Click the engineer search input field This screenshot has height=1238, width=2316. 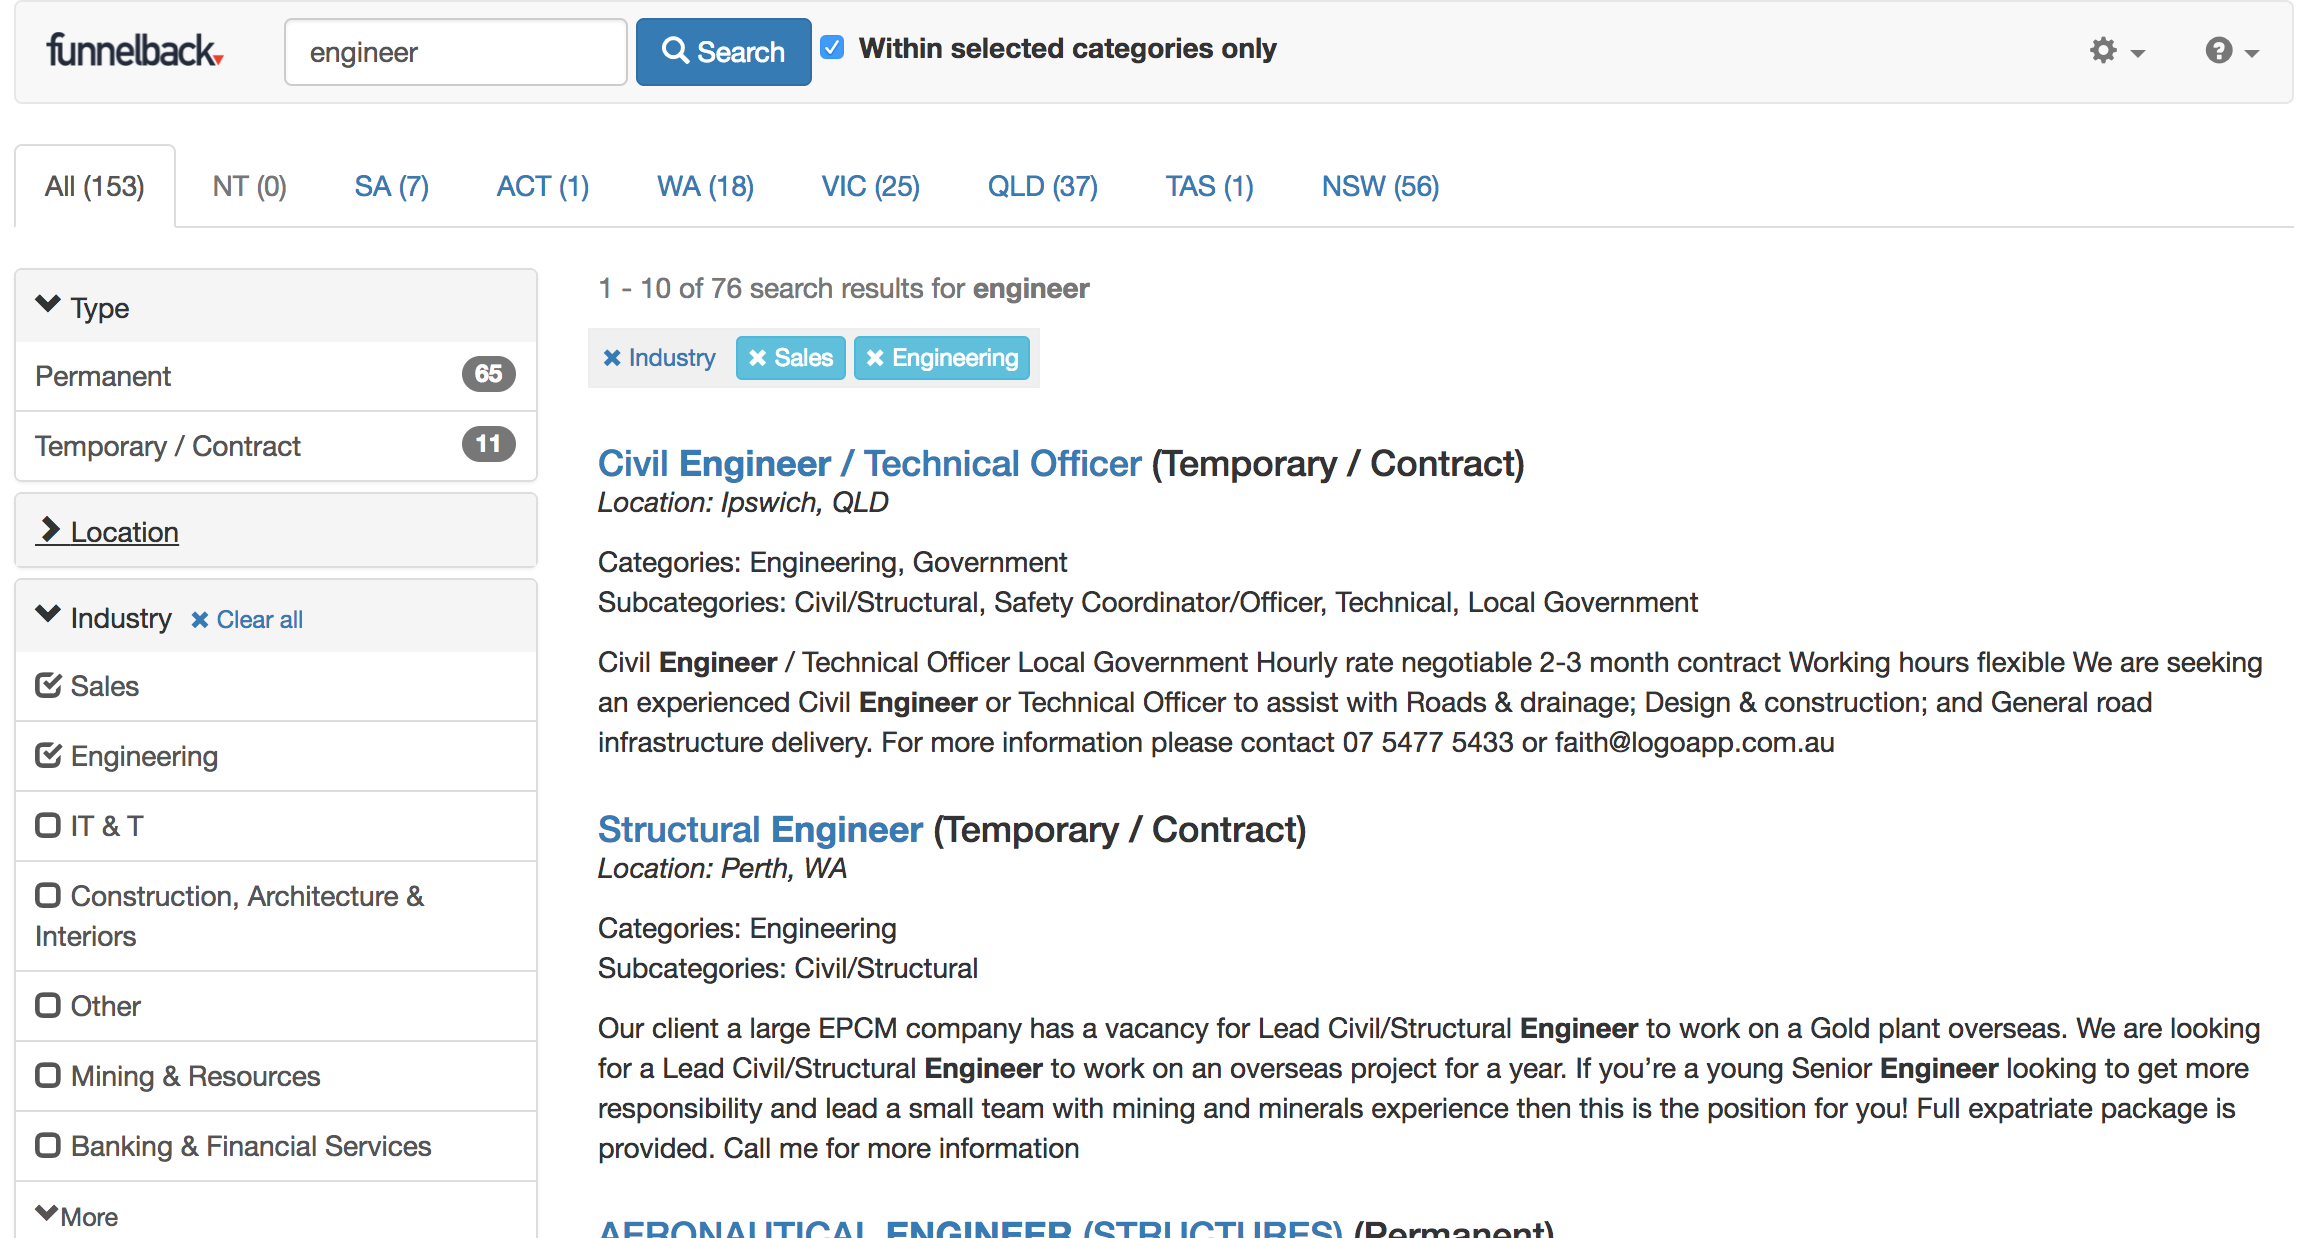(455, 52)
